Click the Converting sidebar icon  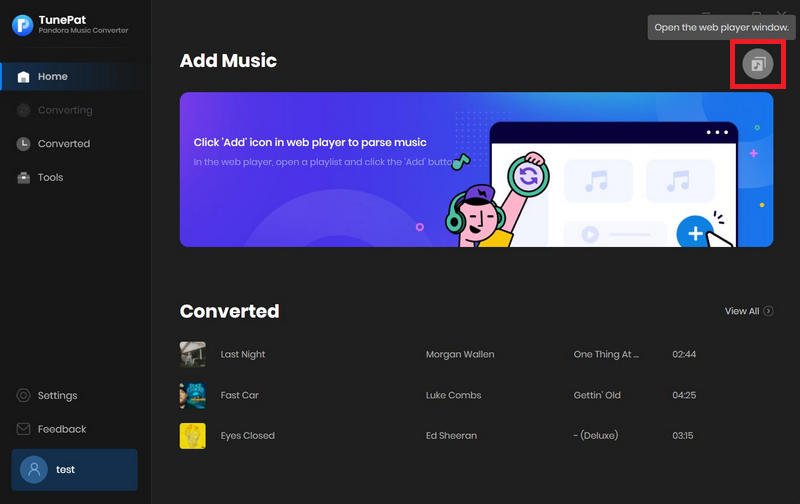23,110
